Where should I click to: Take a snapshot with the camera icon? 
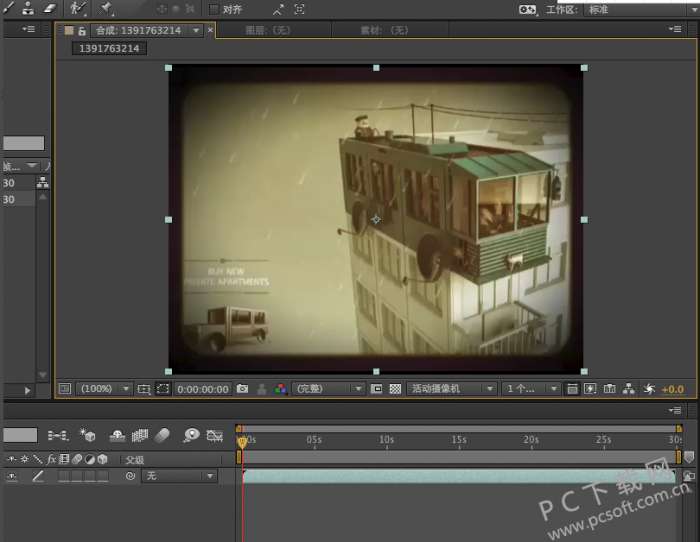[242, 389]
